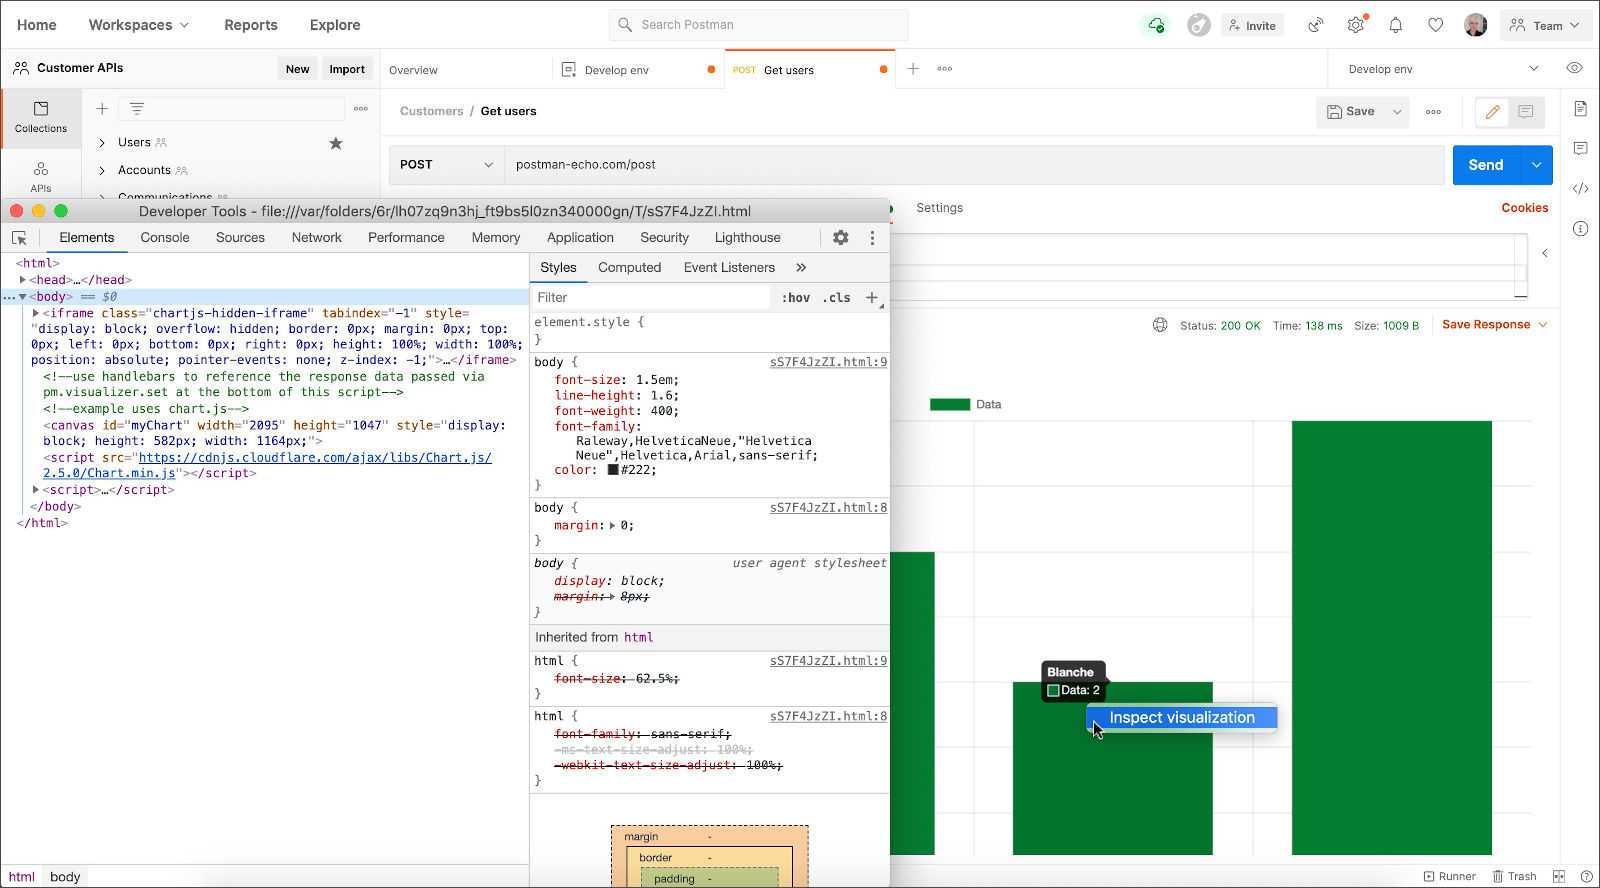Screen dimensions: 1600x888
Task: Expand the Accounts collection
Action: [x=102, y=171]
